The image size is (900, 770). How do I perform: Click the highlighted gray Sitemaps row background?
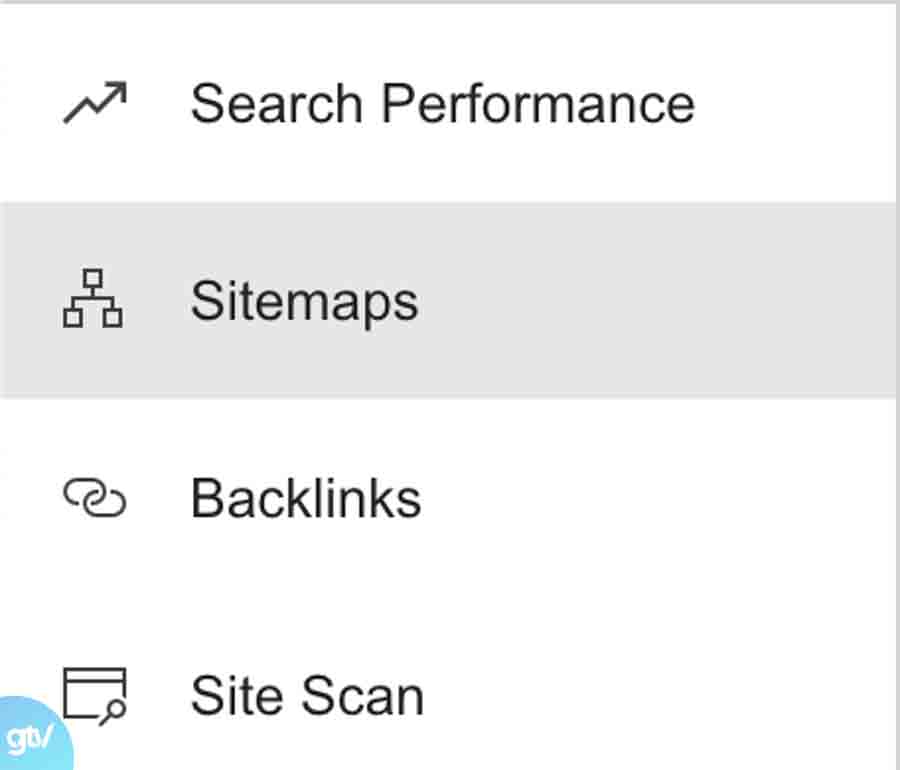tap(650, 300)
